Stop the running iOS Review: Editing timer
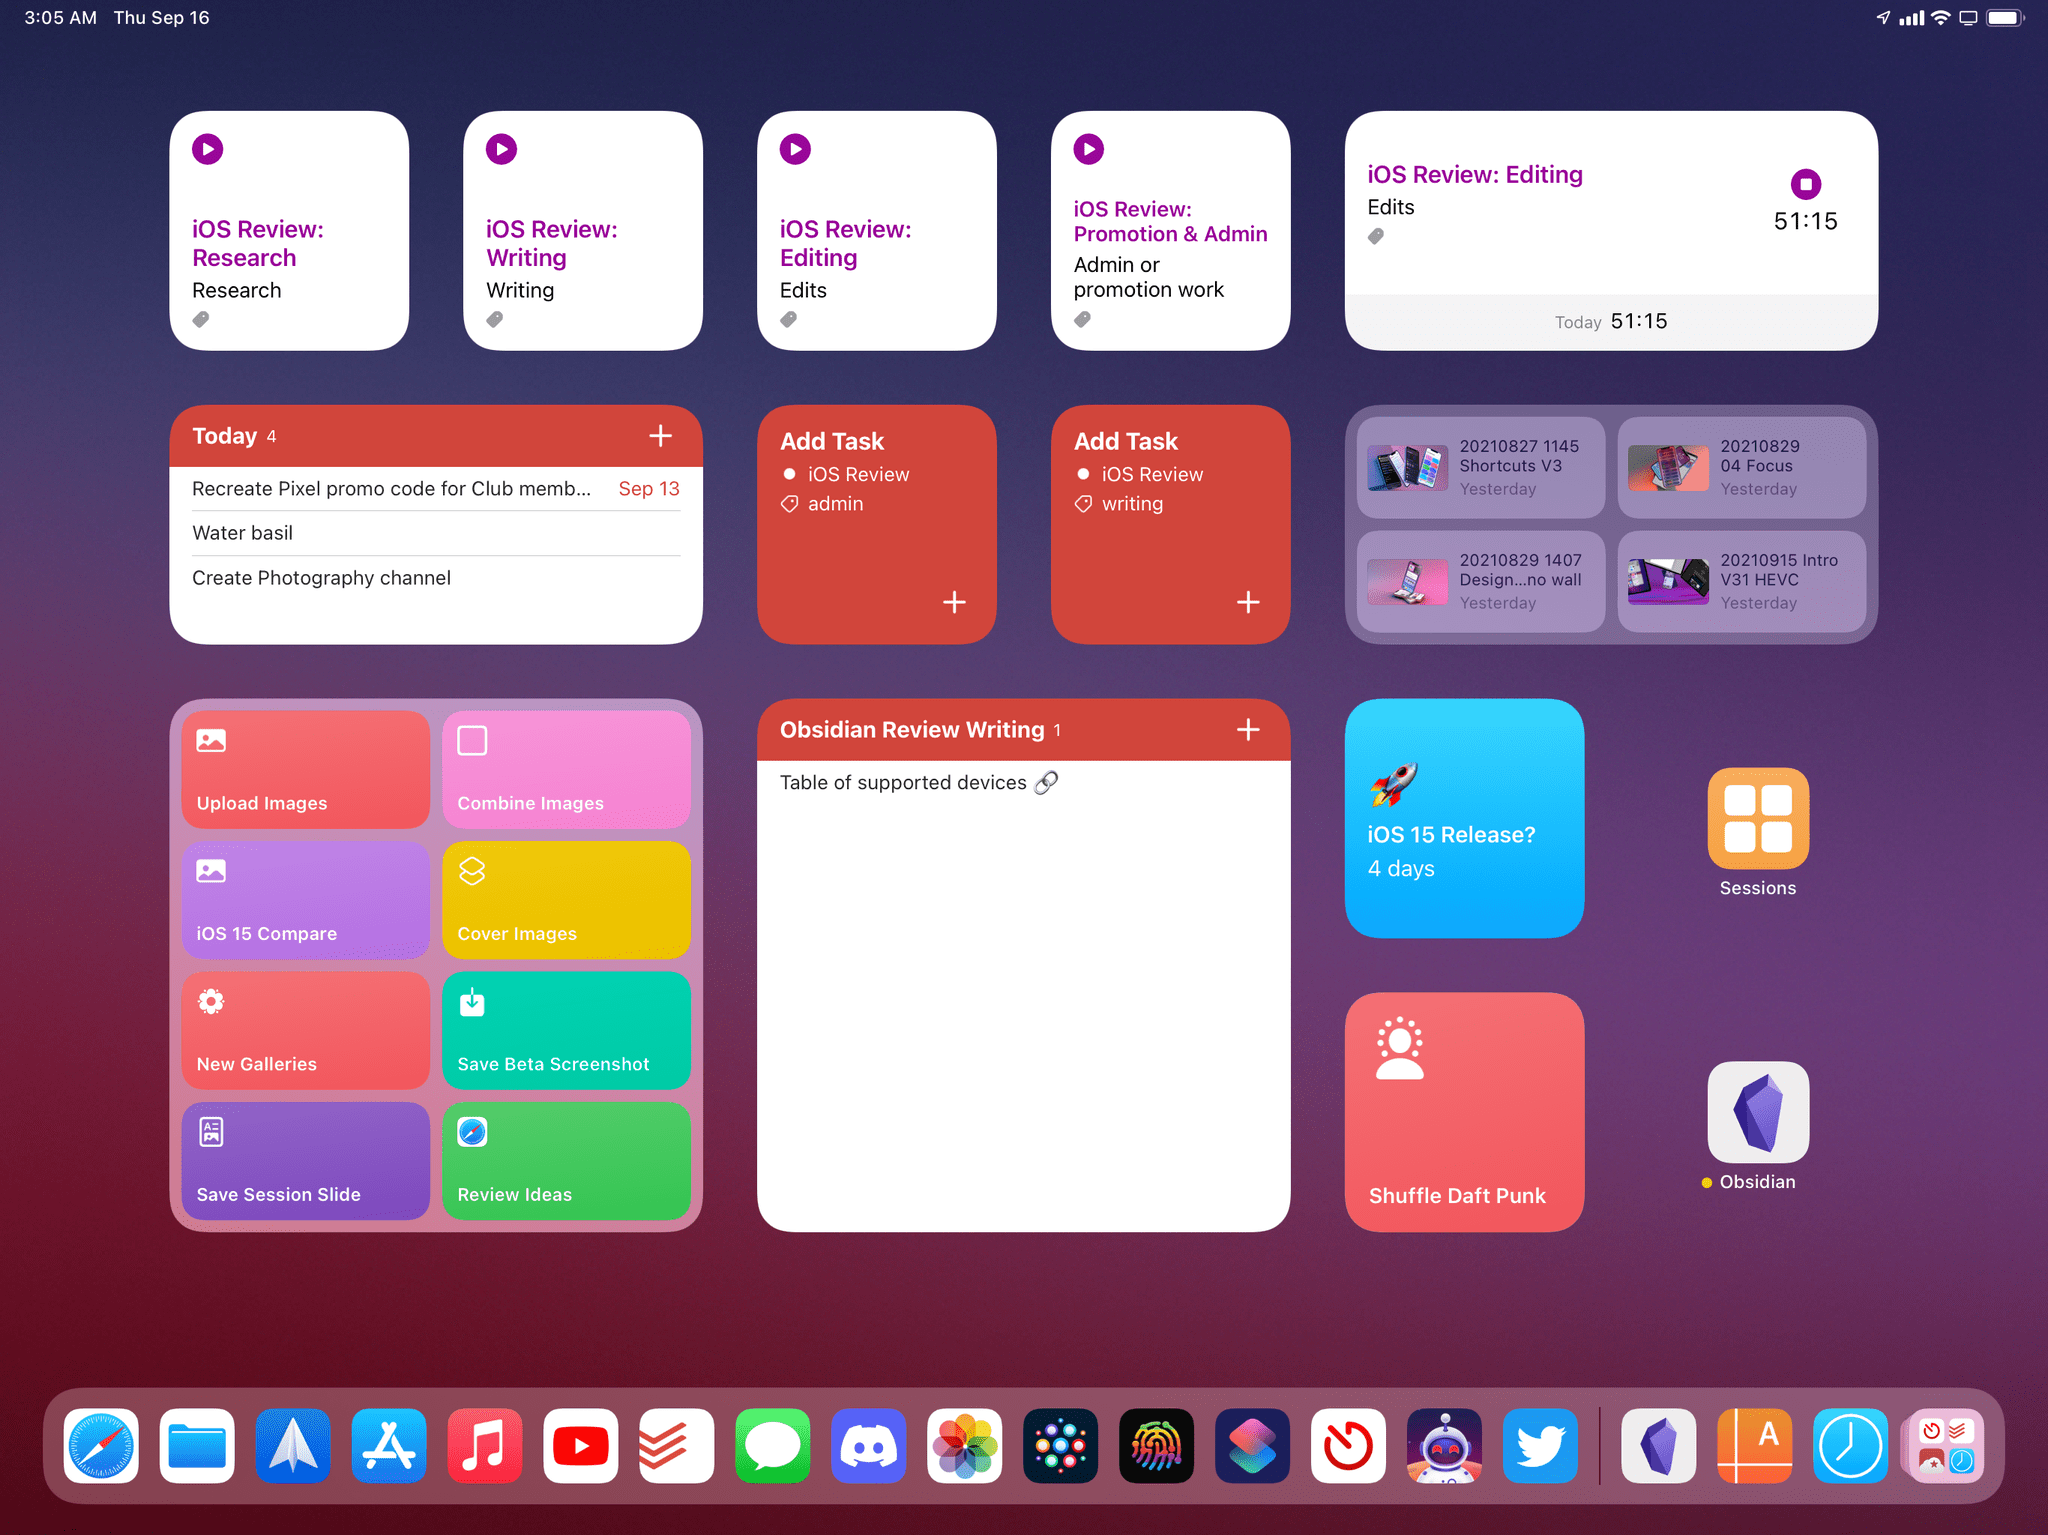 click(1806, 184)
